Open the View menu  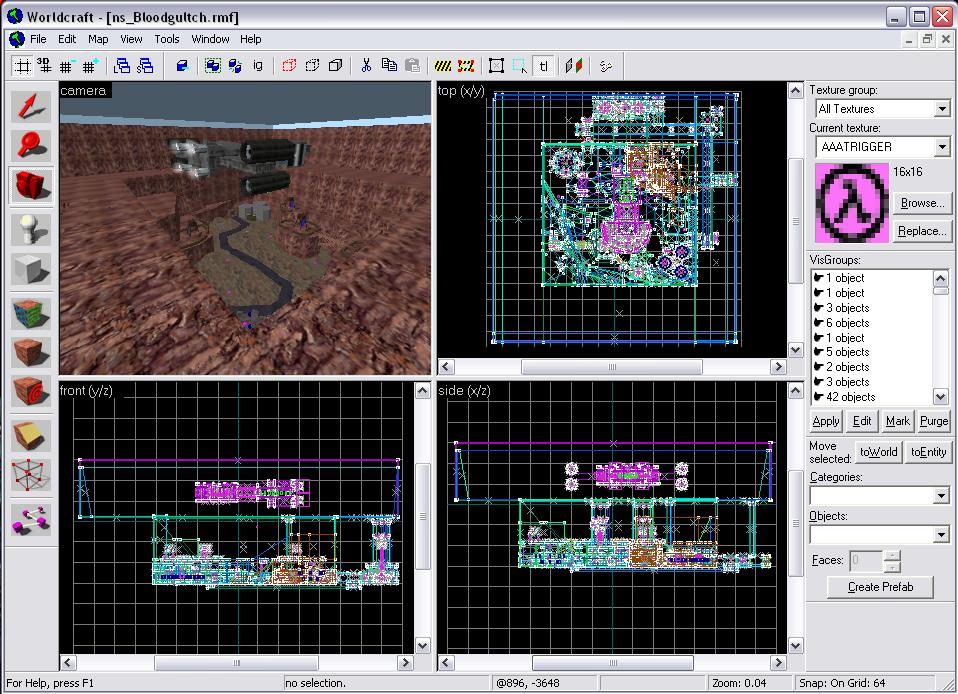pos(131,39)
